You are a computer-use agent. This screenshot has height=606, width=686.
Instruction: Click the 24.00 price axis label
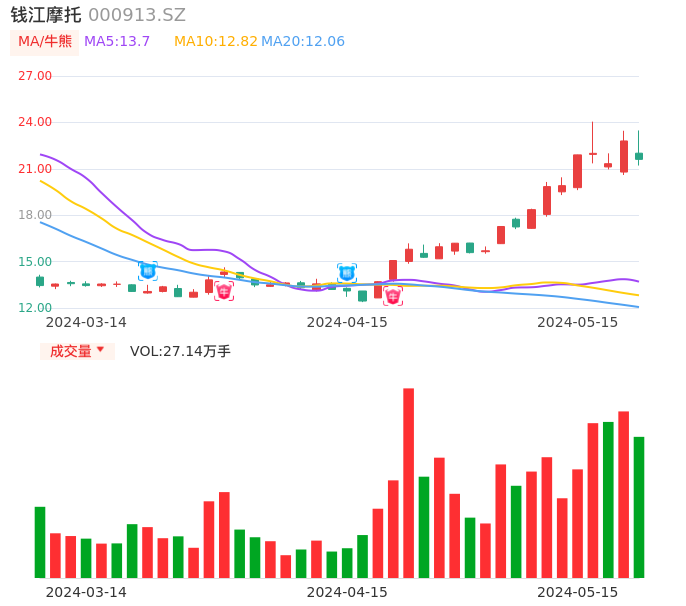point(35,122)
